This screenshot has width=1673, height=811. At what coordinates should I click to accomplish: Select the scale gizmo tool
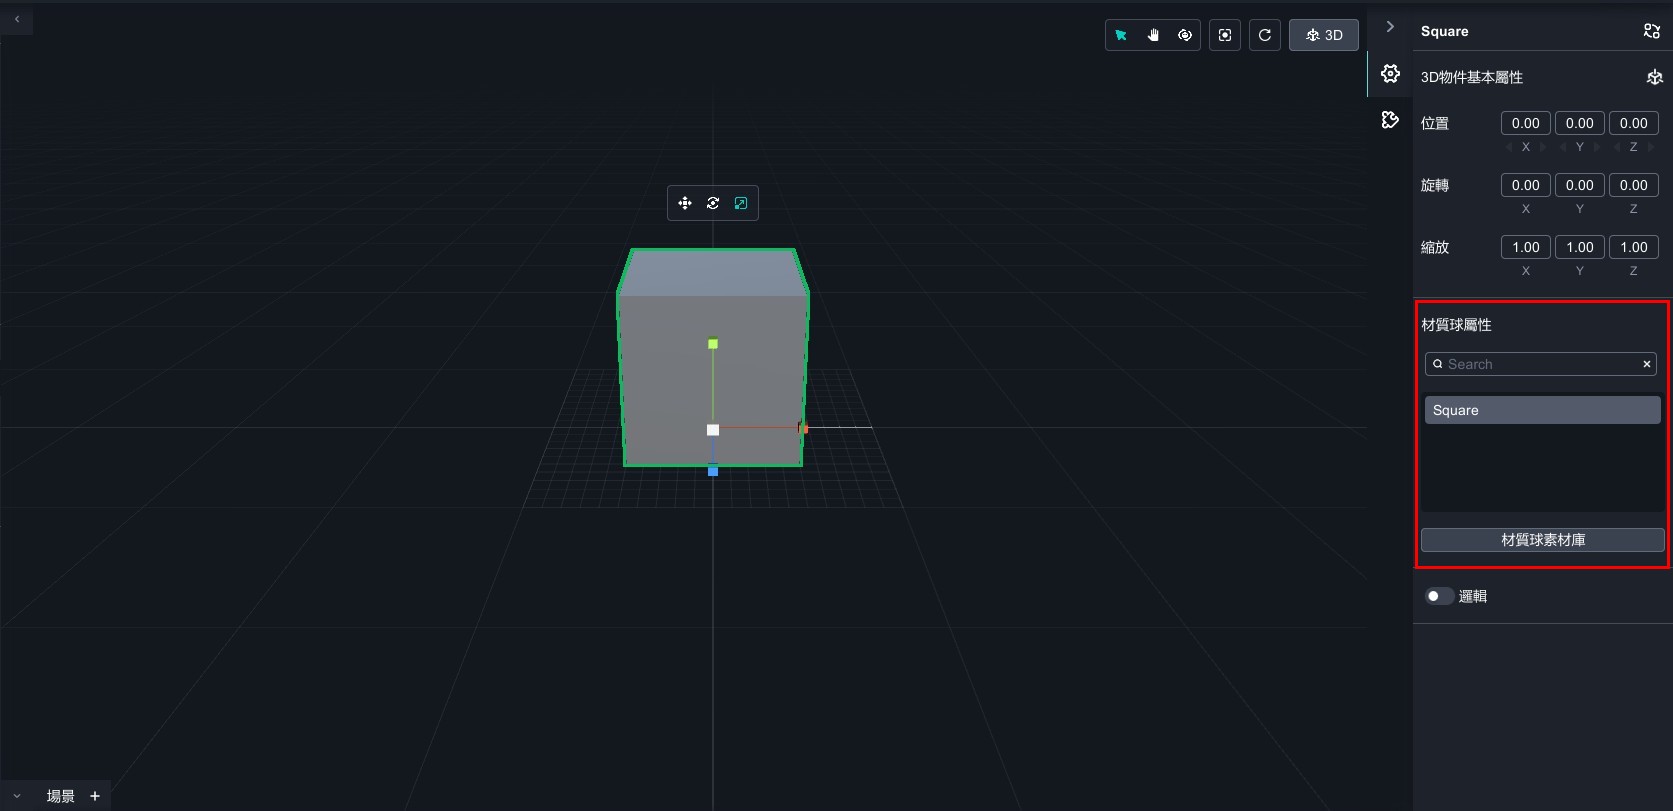[741, 203]
